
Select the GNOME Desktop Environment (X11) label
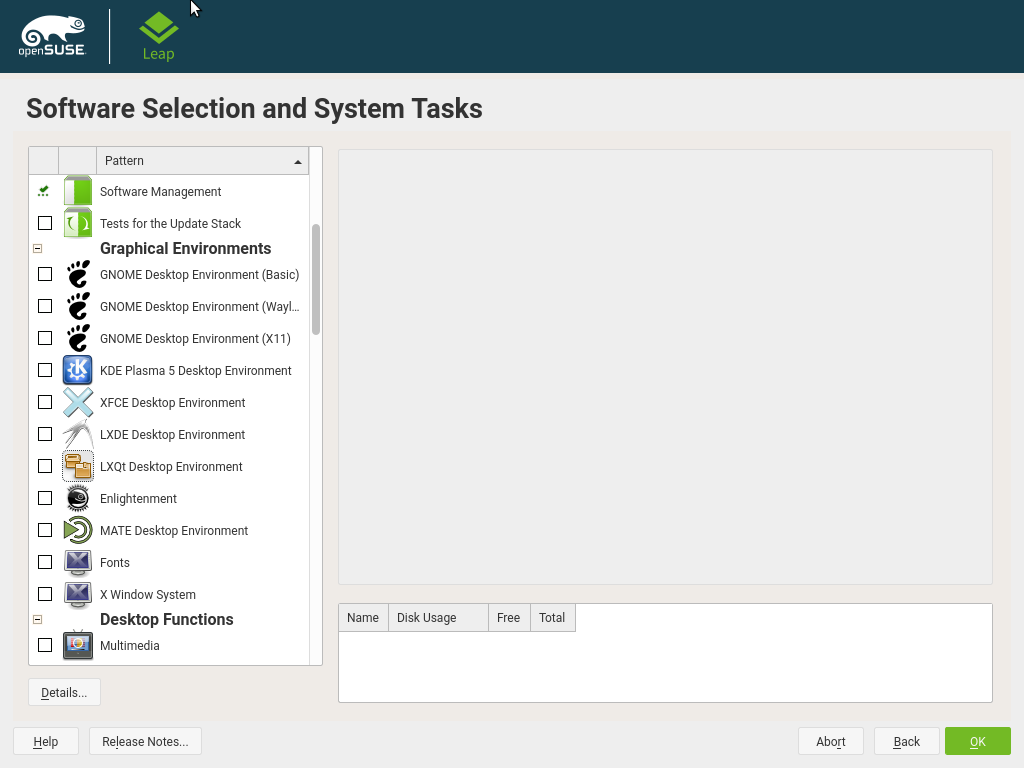click(195, 338)
